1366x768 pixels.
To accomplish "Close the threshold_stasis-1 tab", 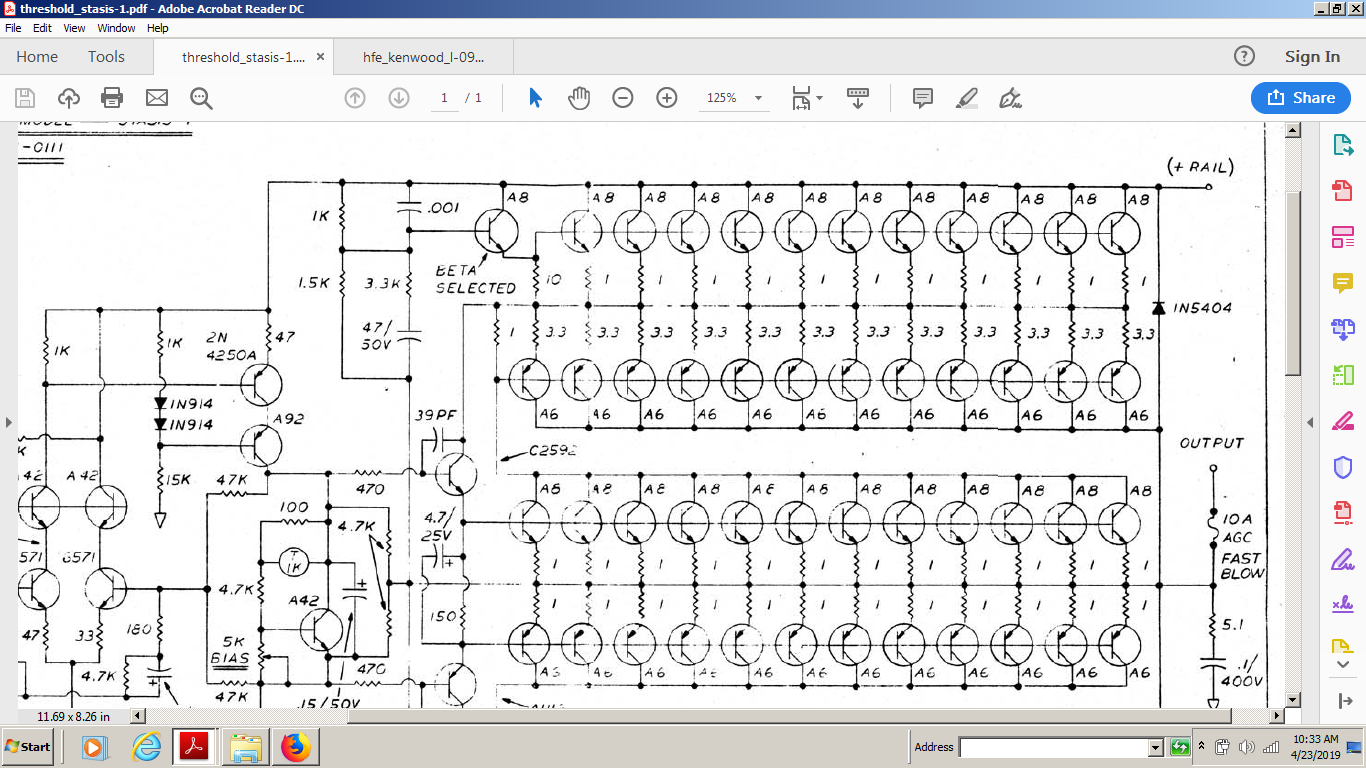I will click(x=320, y=57).
